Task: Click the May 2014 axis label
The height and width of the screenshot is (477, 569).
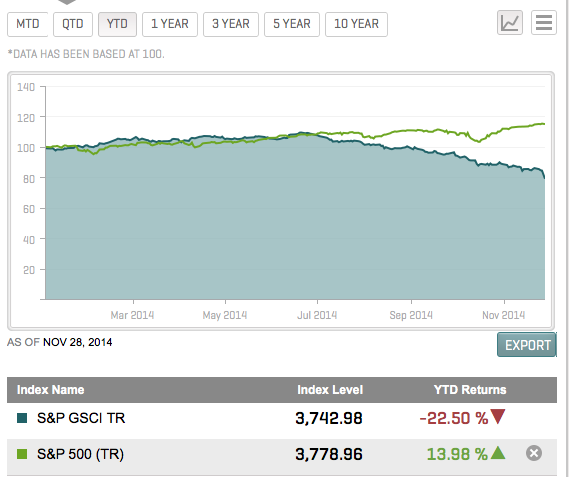Action: (225, 315)
